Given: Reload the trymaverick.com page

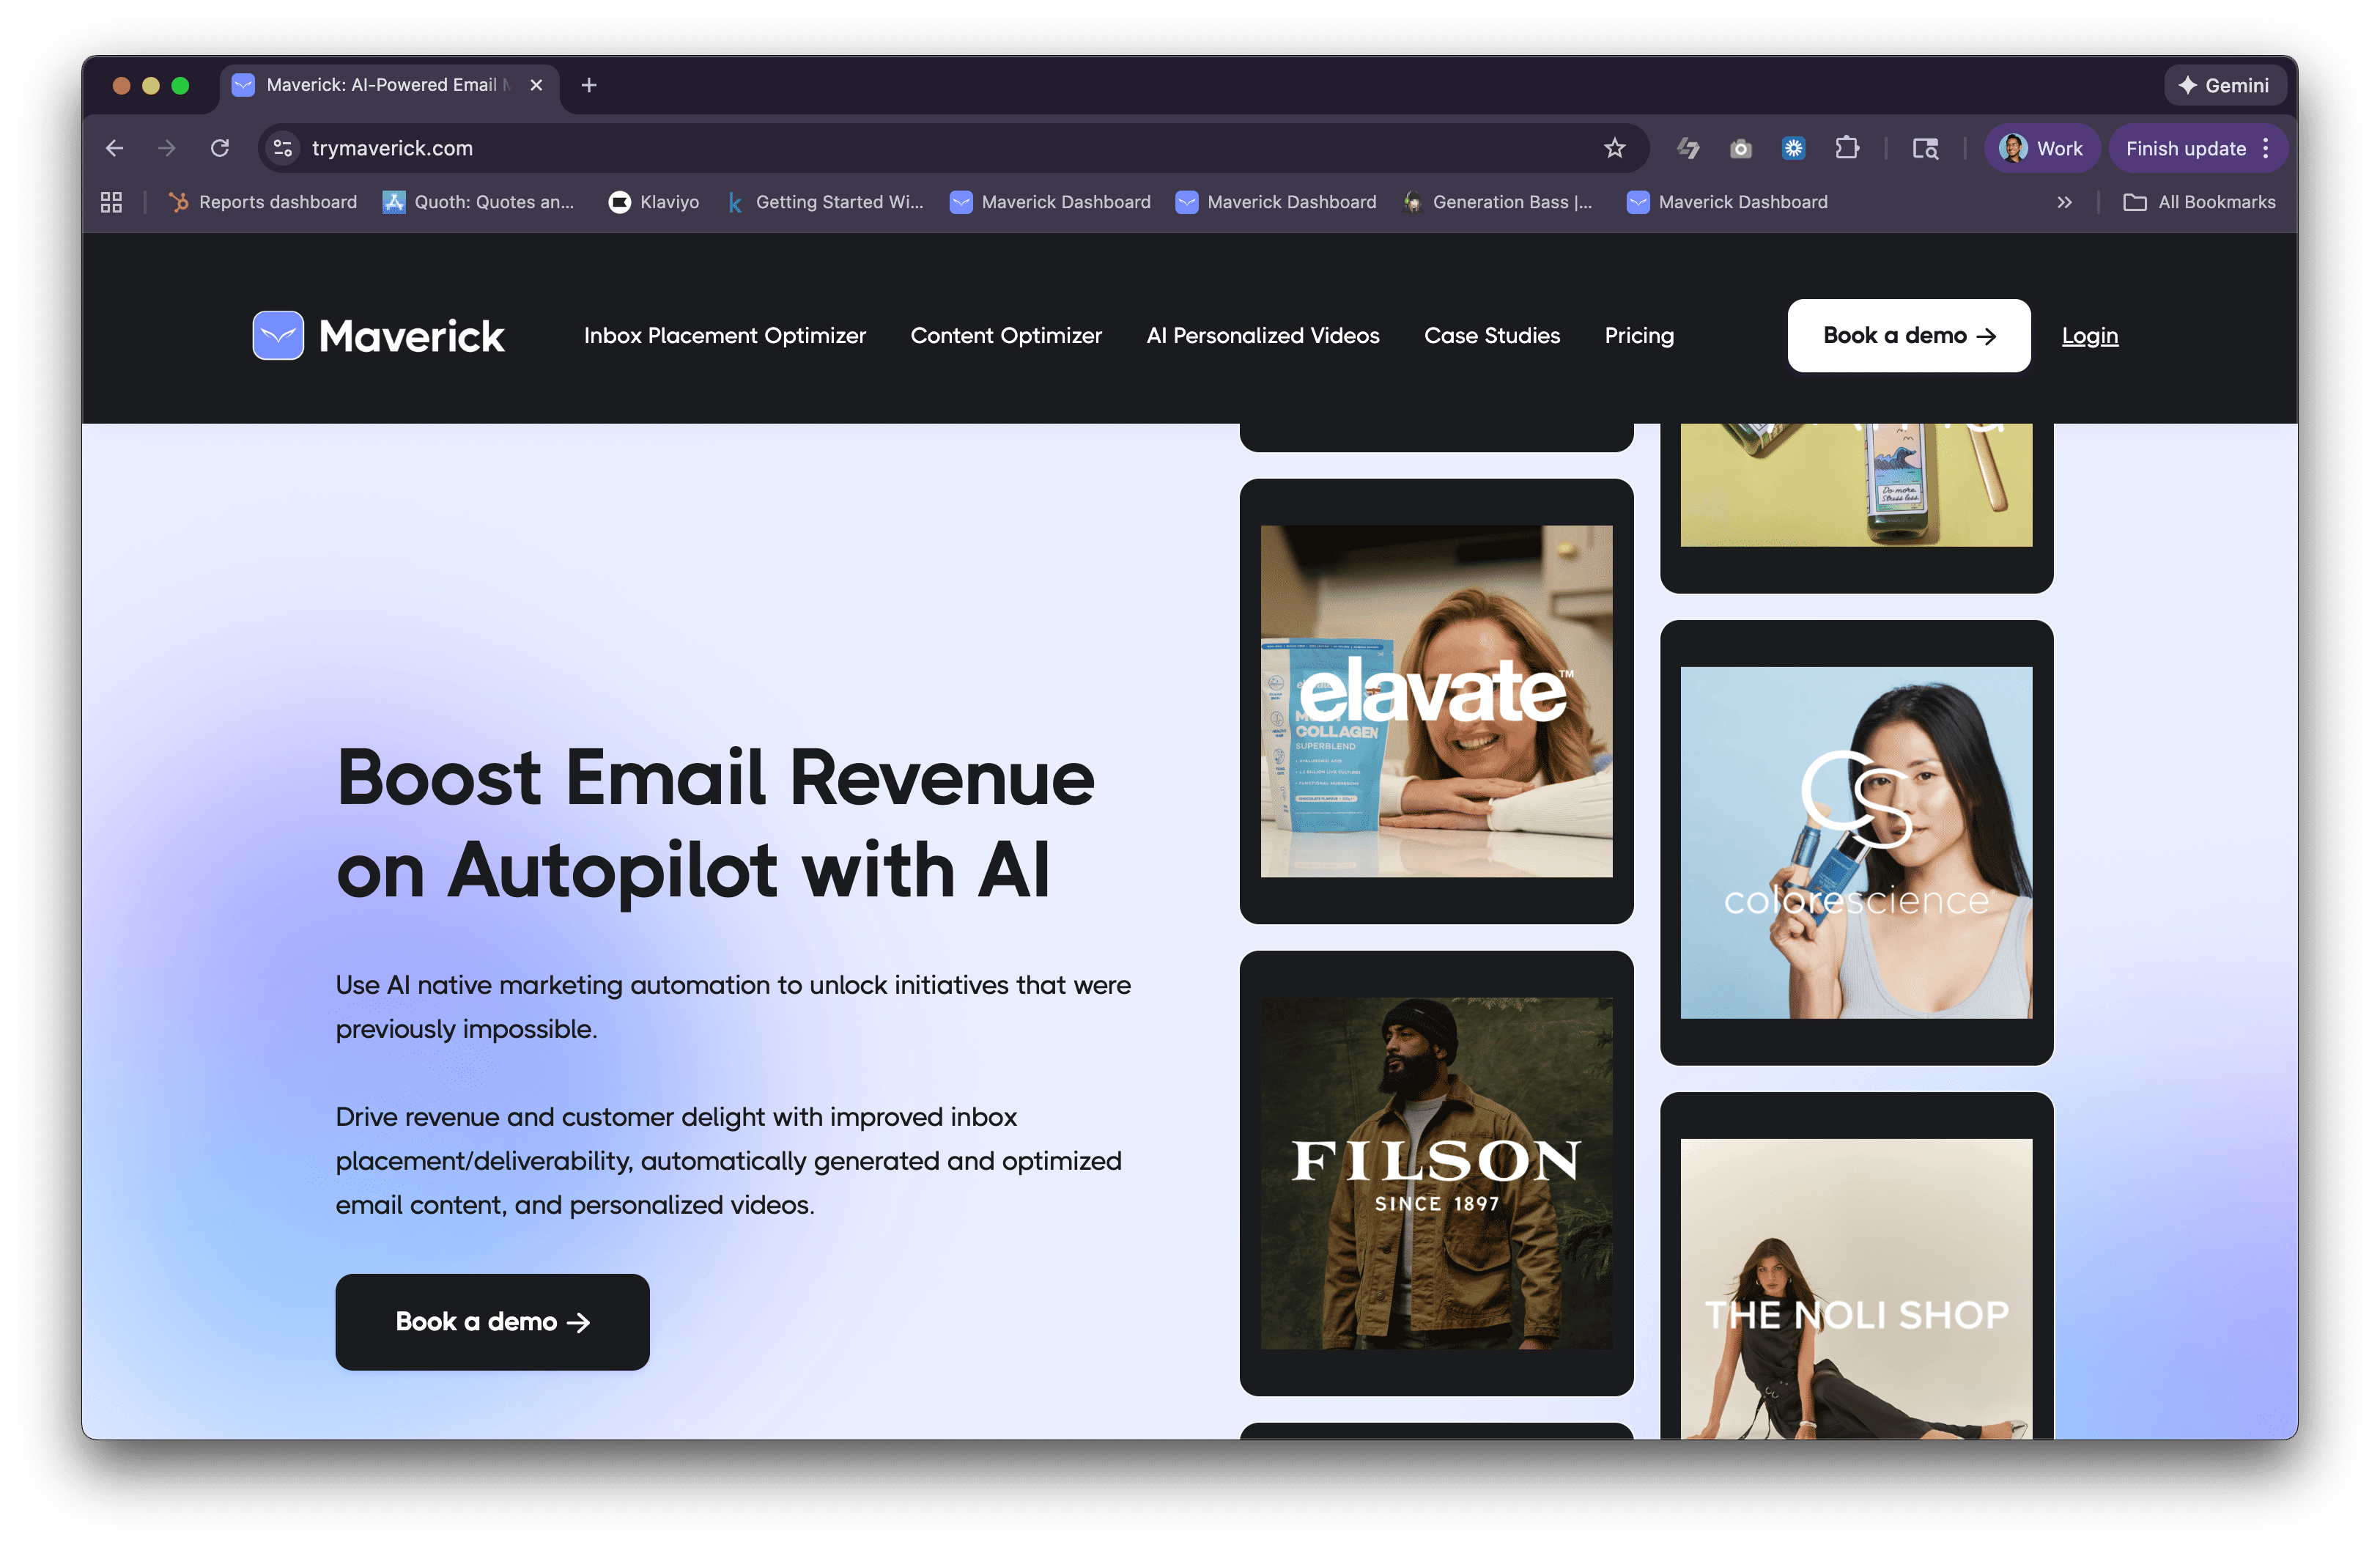Looking at the screenshot, I should pyautogui.click(x=221, y=148).
